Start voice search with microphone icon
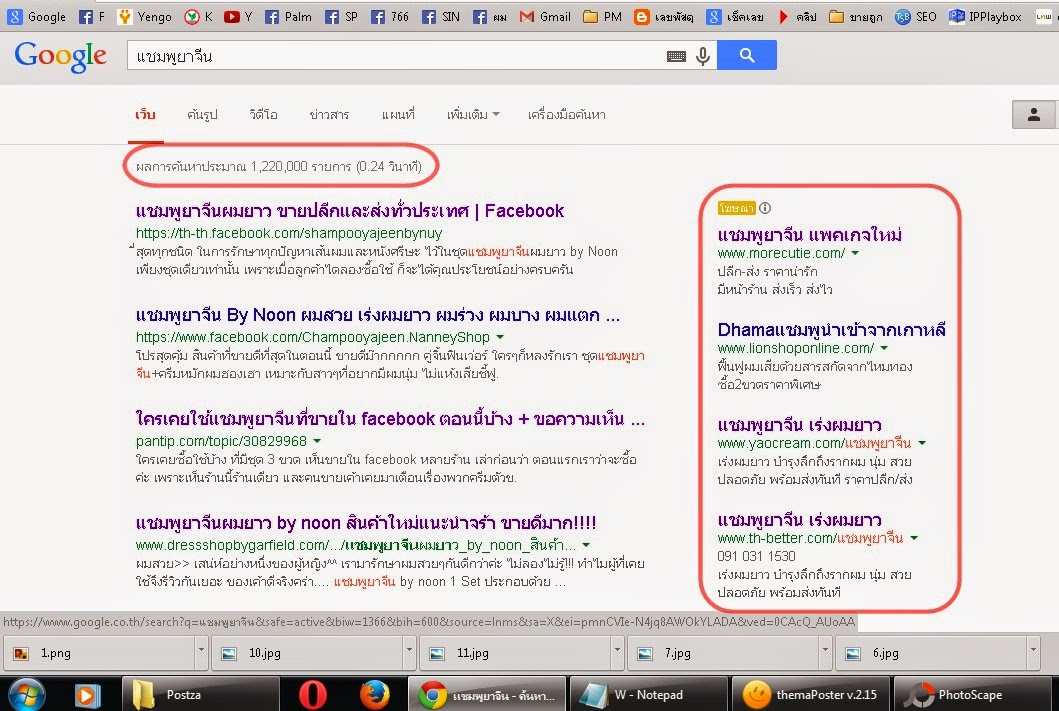Image resolution: width=1059 pixels, height=711 pixels. click(x=702, y=56)
